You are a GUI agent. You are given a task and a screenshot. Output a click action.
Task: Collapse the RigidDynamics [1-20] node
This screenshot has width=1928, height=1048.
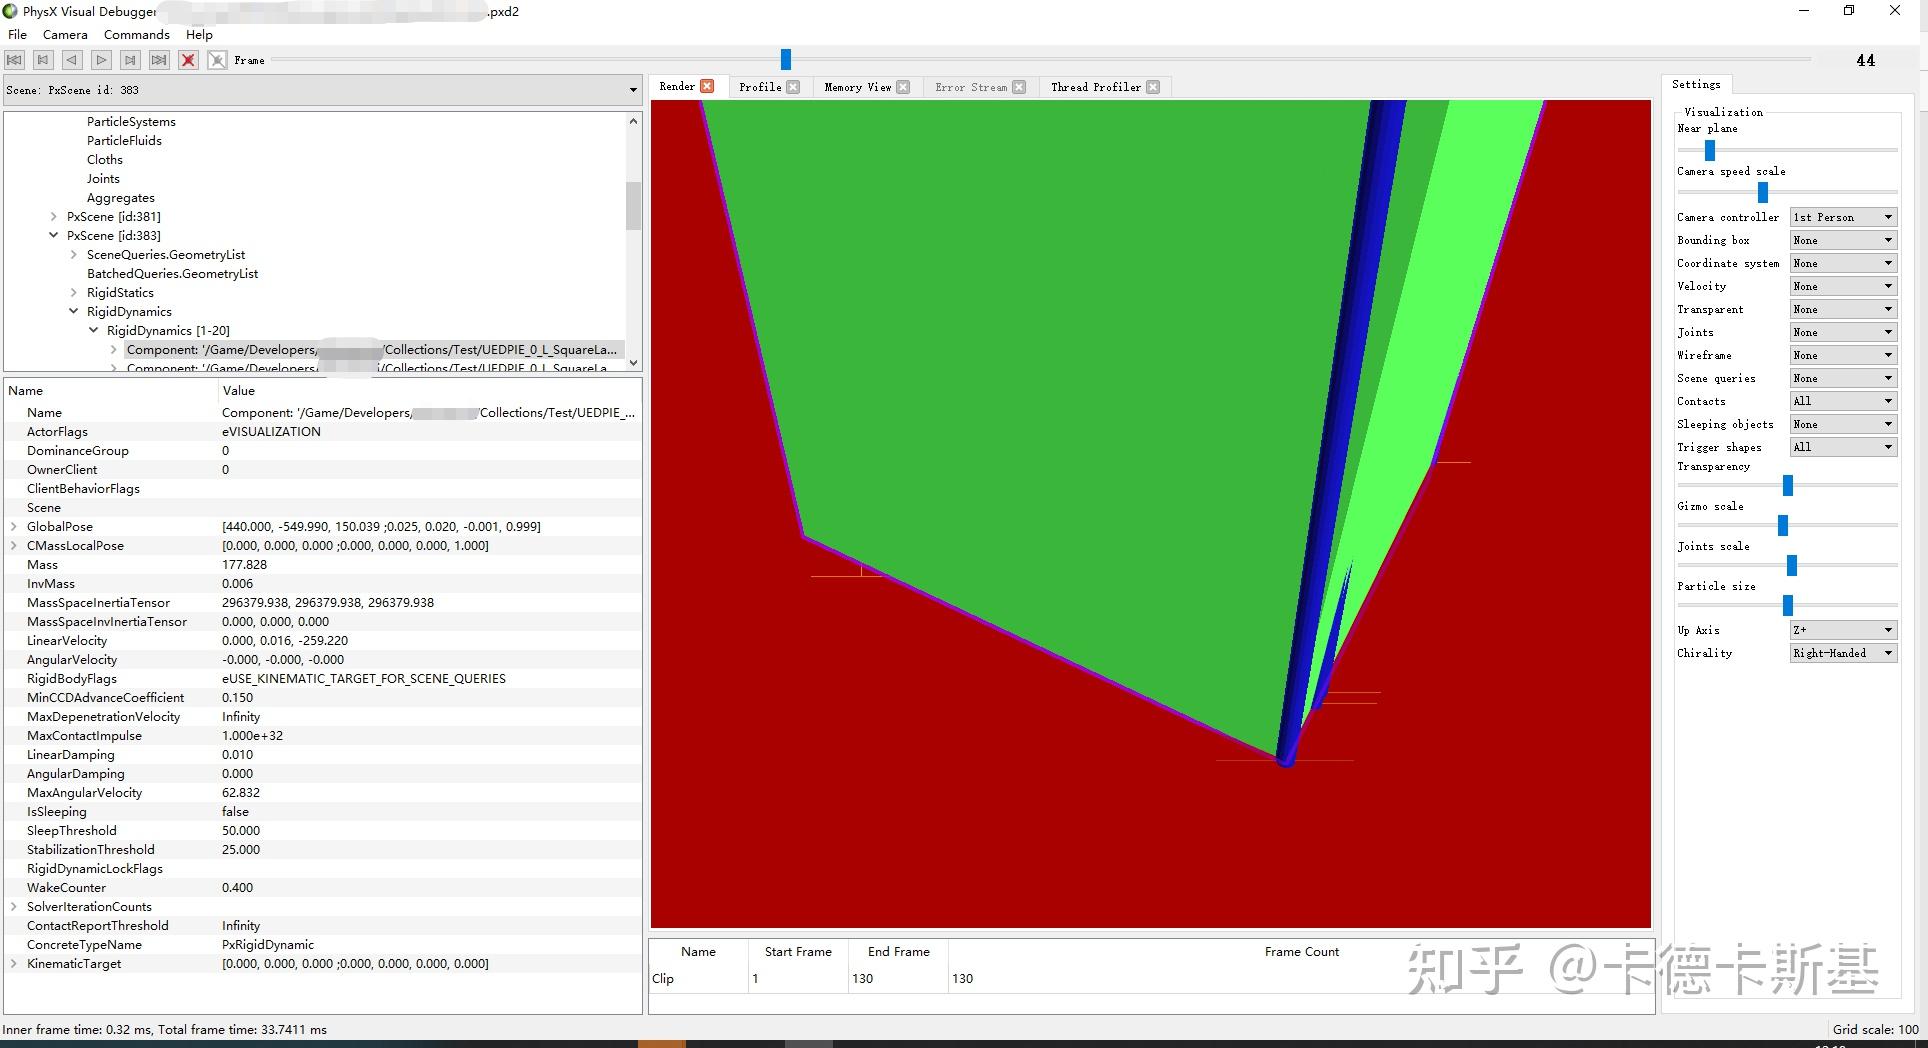point(93,331)
